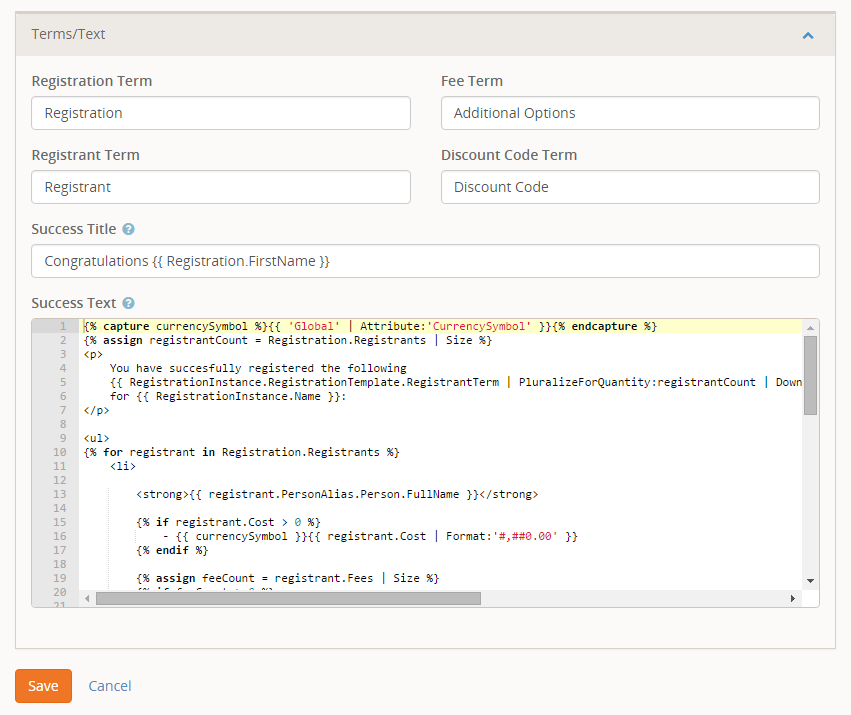Focus the Success Title input
This screenshot has height=715, width=851.
[425, 261]
